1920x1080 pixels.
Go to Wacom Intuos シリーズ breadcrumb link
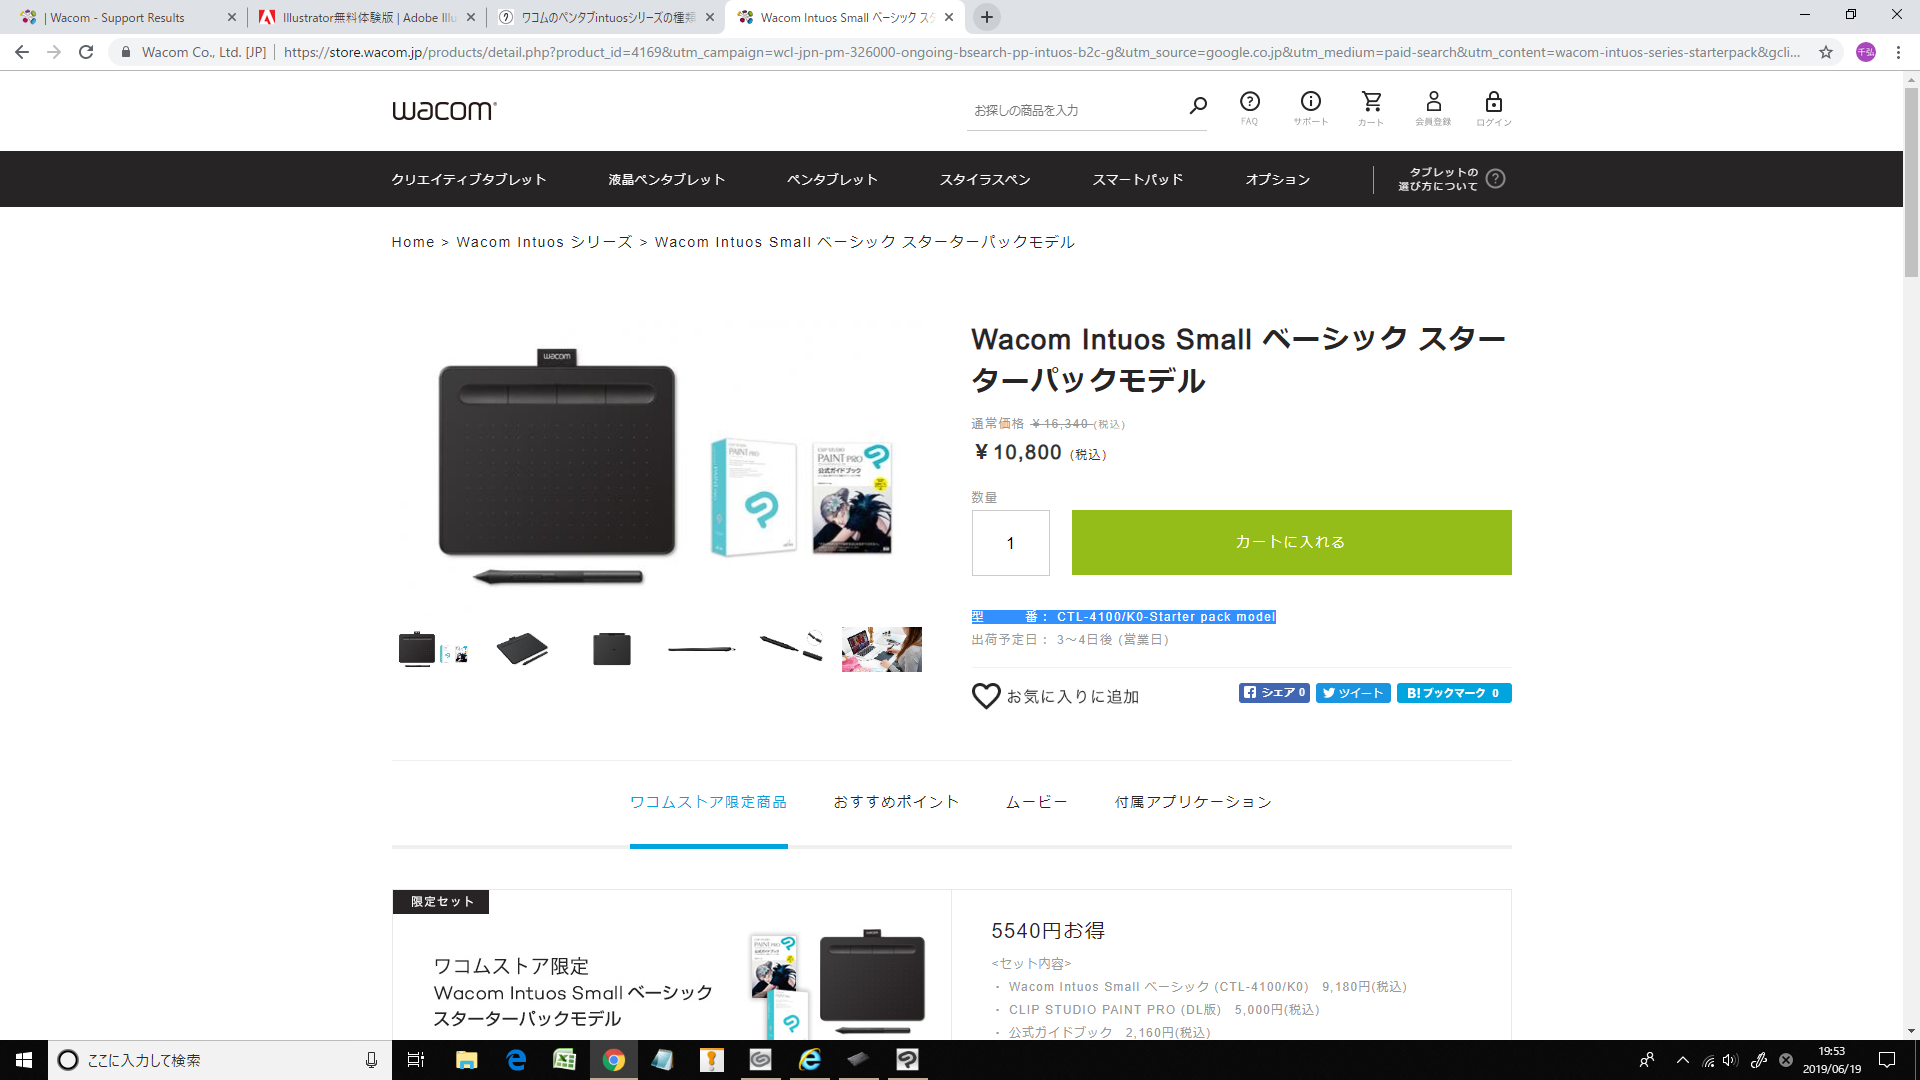pyautogui.click(x=544, y=242)
